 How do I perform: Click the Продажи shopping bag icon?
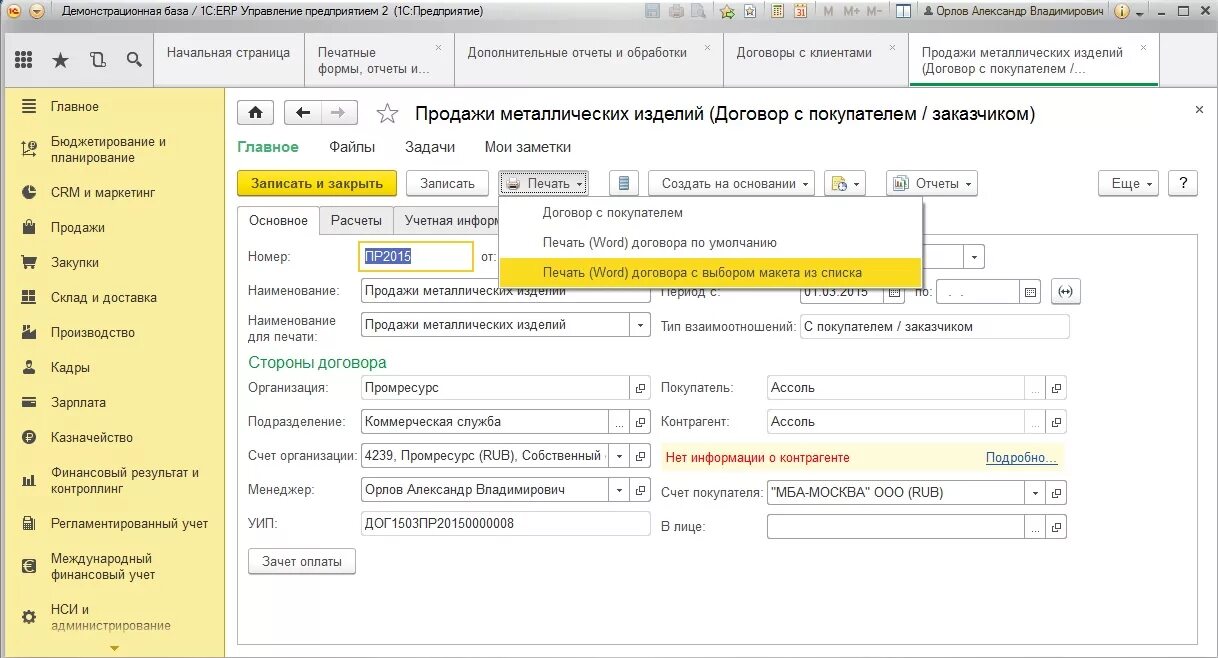point(29,227)
